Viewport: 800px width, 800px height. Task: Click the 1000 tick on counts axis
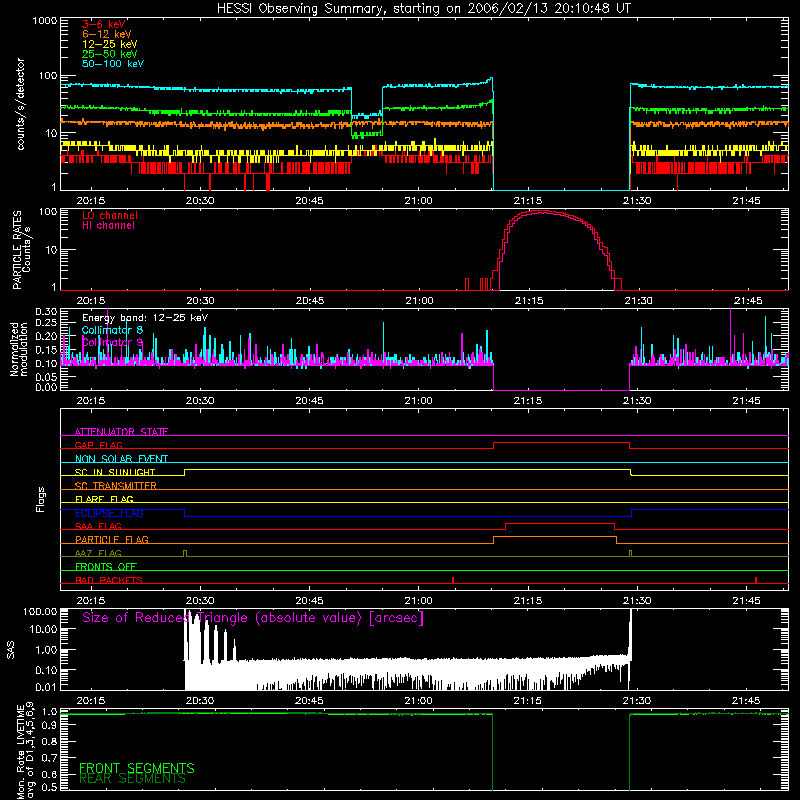[44, 21]
